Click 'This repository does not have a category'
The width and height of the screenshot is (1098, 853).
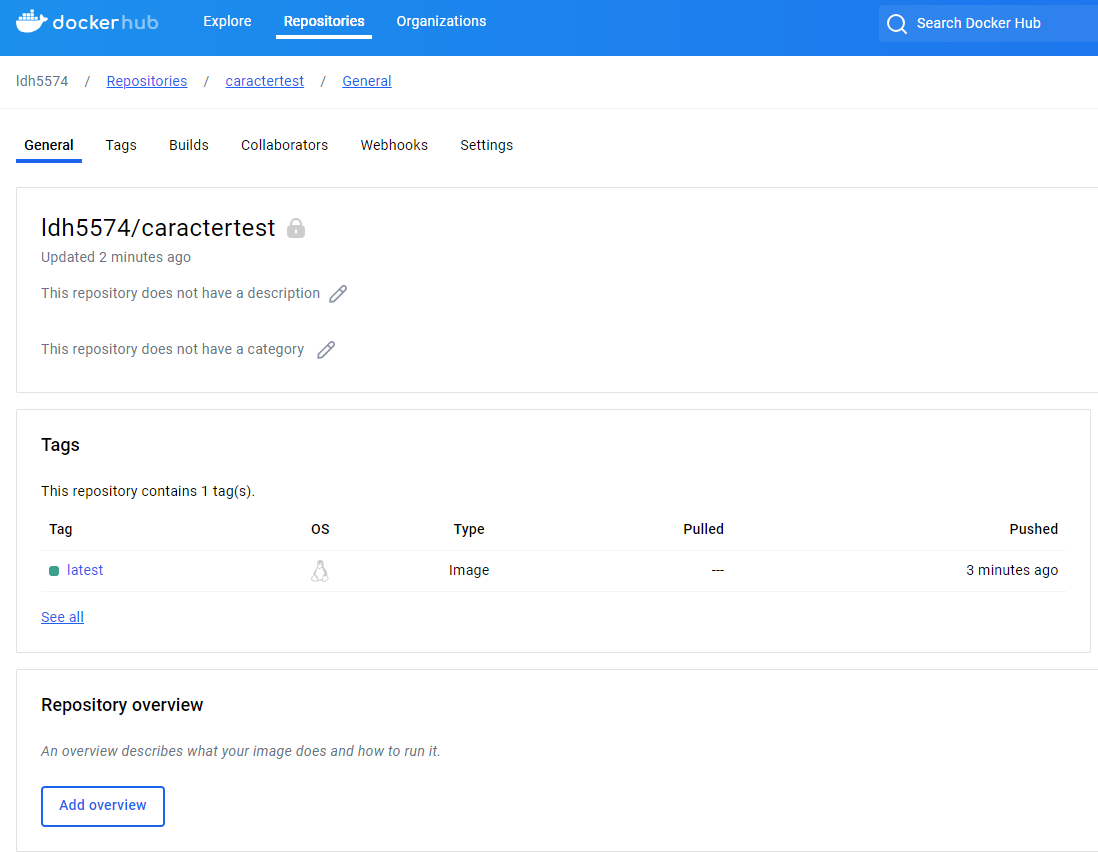[172, 349]
